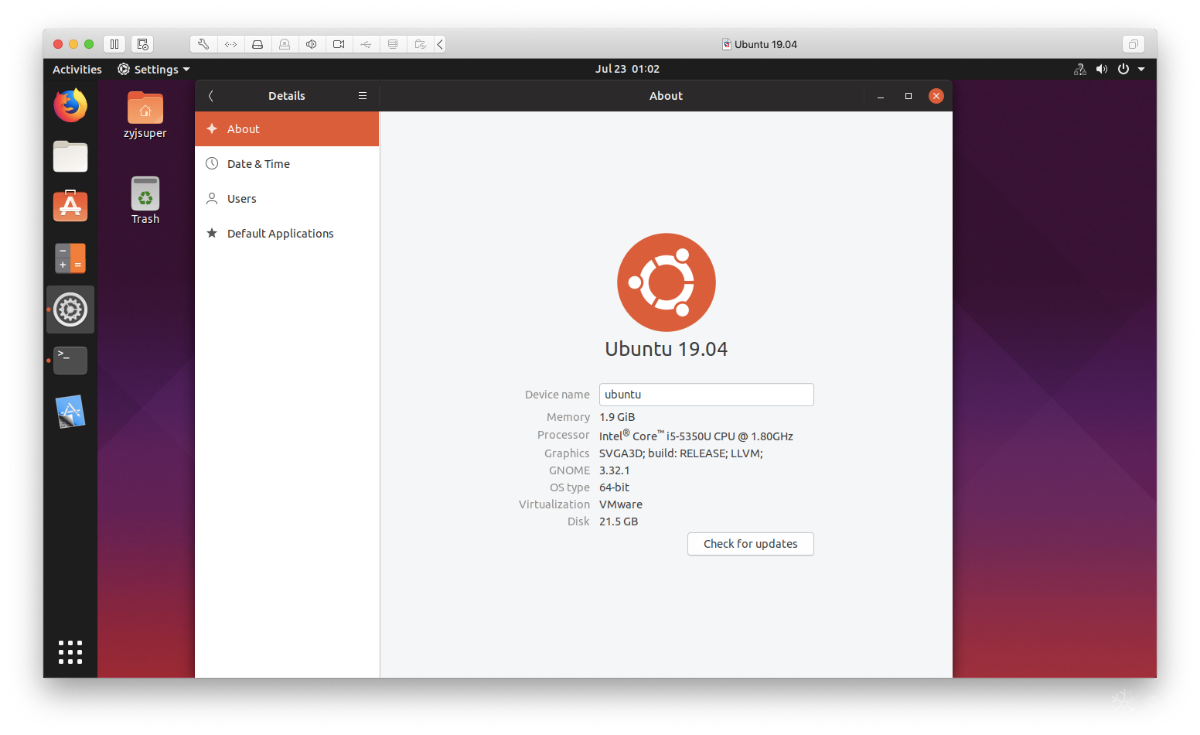Click the Settings gear in the dock
This screenshot has width=1200, height=735.
[x=70, y=310]
